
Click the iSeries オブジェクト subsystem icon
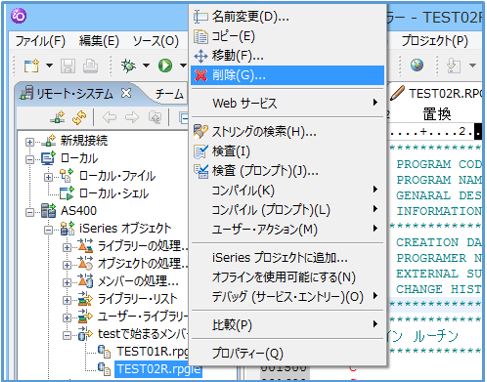click(x=68, y=228)
